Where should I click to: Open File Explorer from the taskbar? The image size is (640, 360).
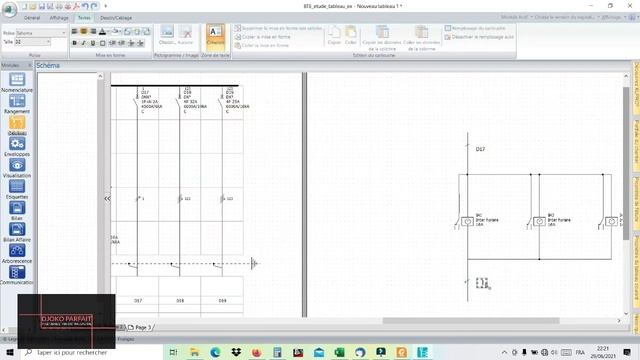(194, 352)
